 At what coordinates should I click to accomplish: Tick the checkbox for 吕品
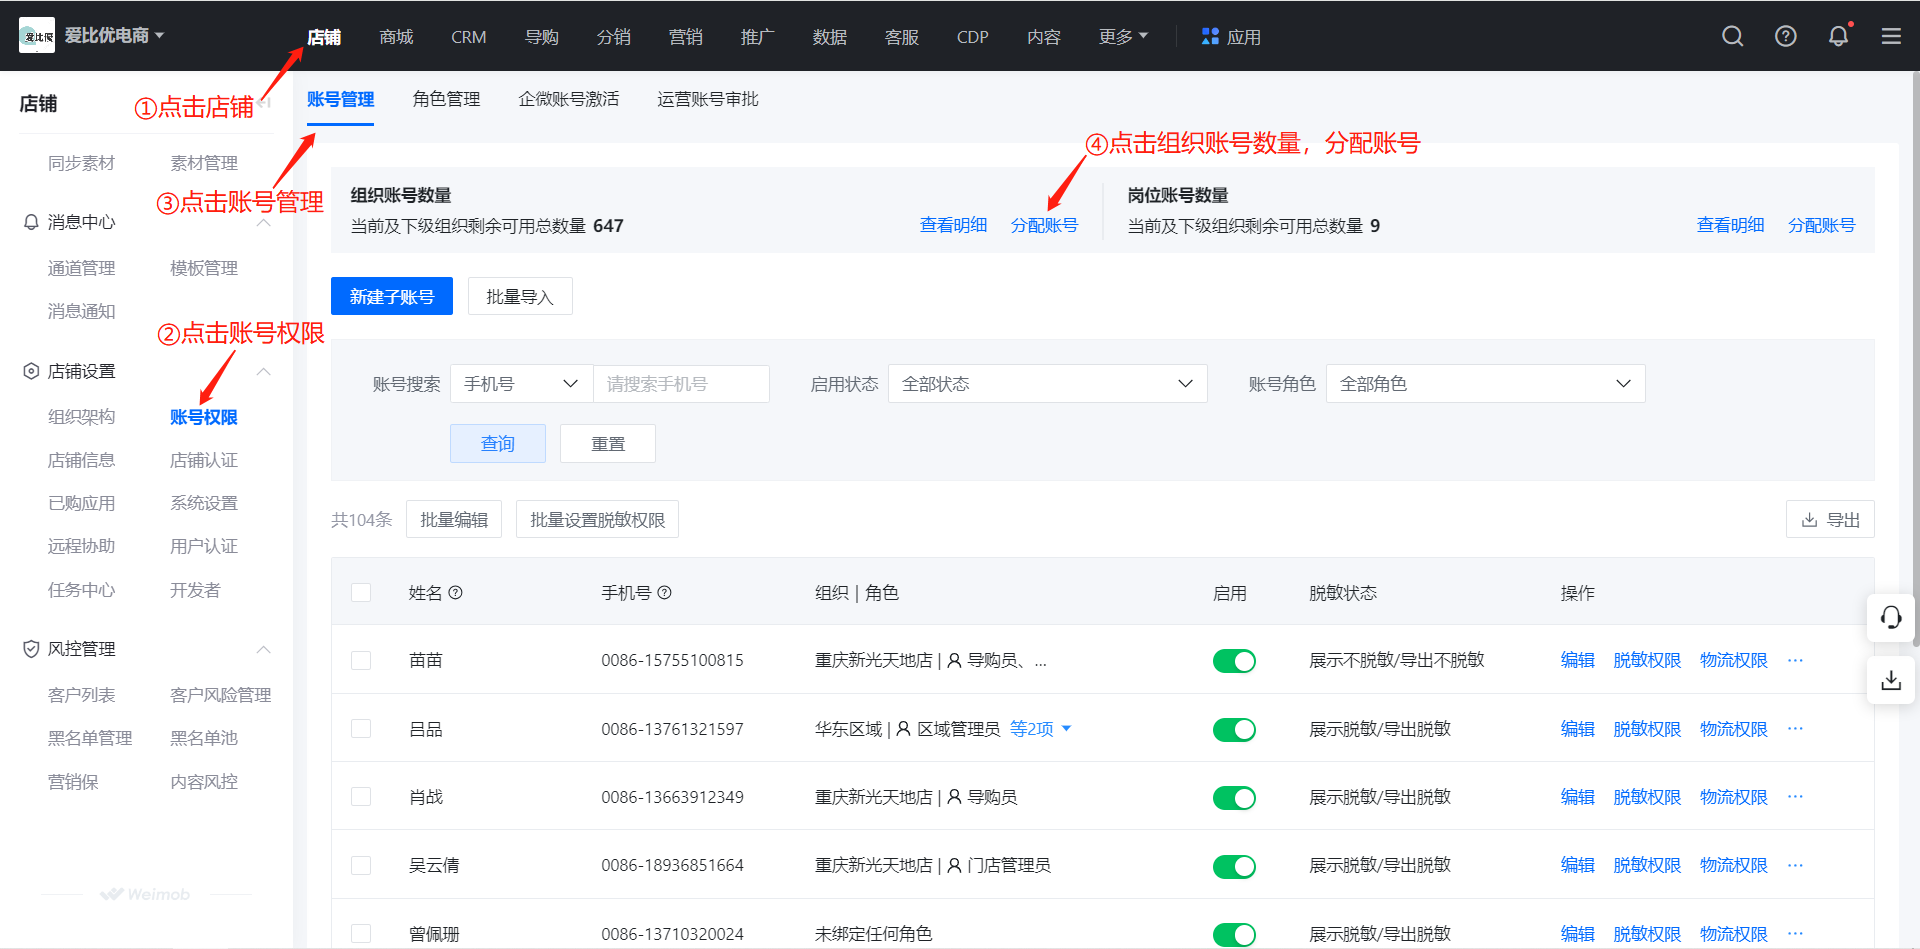(361, 729)
